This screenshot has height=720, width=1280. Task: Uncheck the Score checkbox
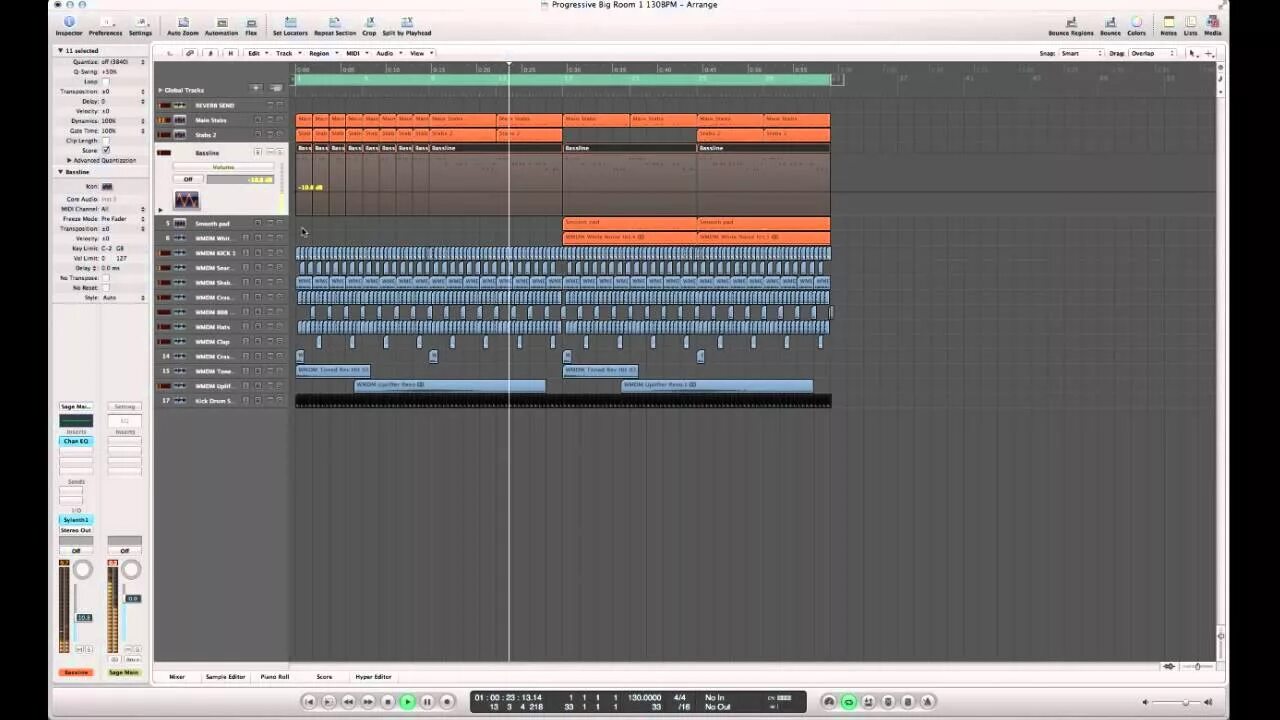[106, 150]
